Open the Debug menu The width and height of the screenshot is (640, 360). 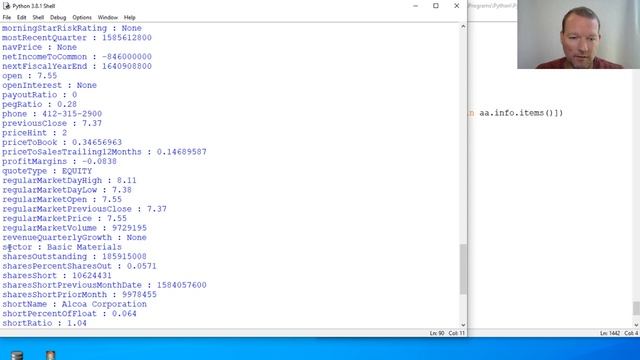(58, 18)
